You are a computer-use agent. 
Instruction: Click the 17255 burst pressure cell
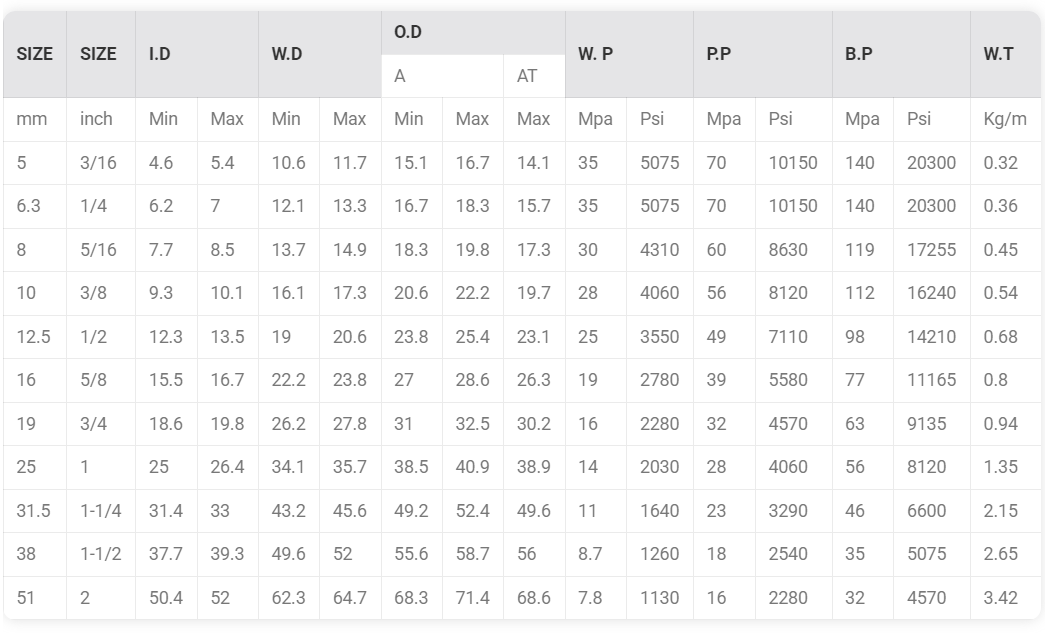pos(932,250)
